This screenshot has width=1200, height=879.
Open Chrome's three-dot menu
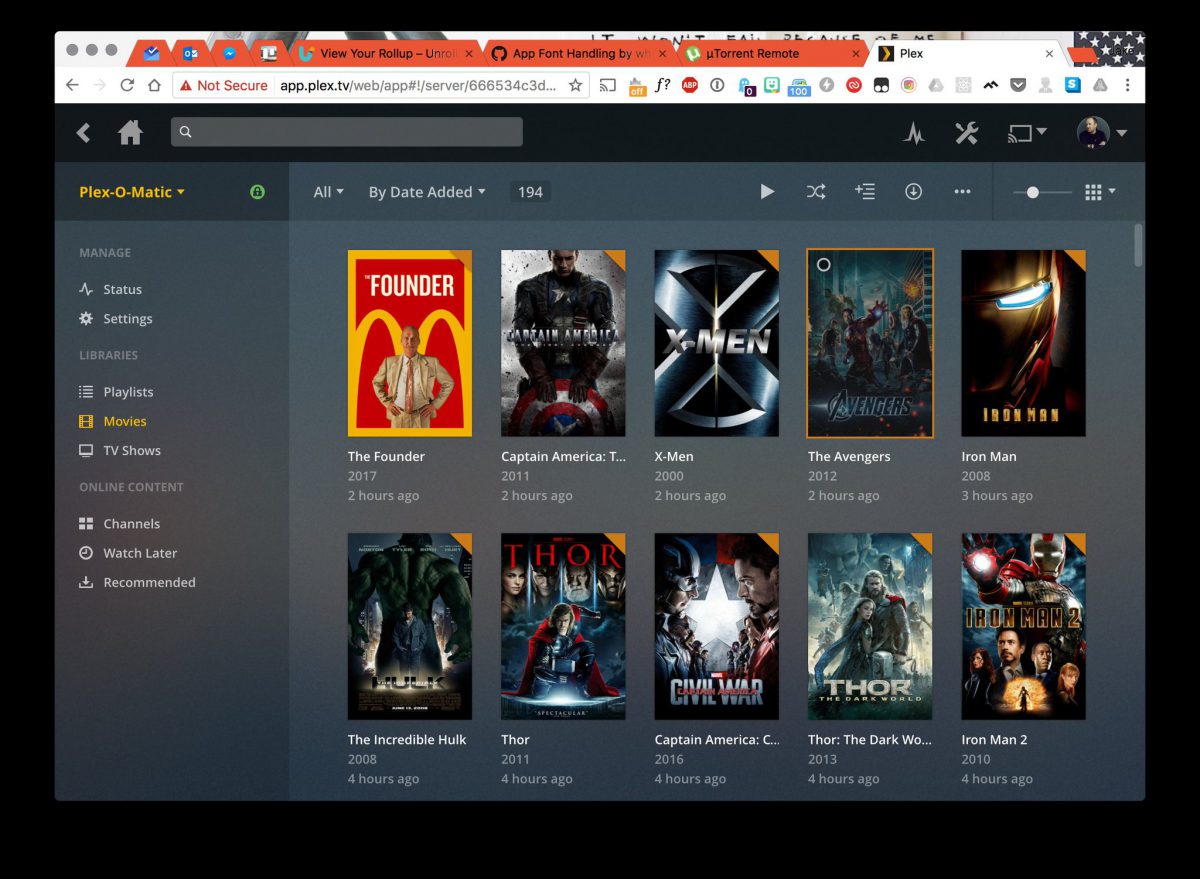(x=1127, y=85)
